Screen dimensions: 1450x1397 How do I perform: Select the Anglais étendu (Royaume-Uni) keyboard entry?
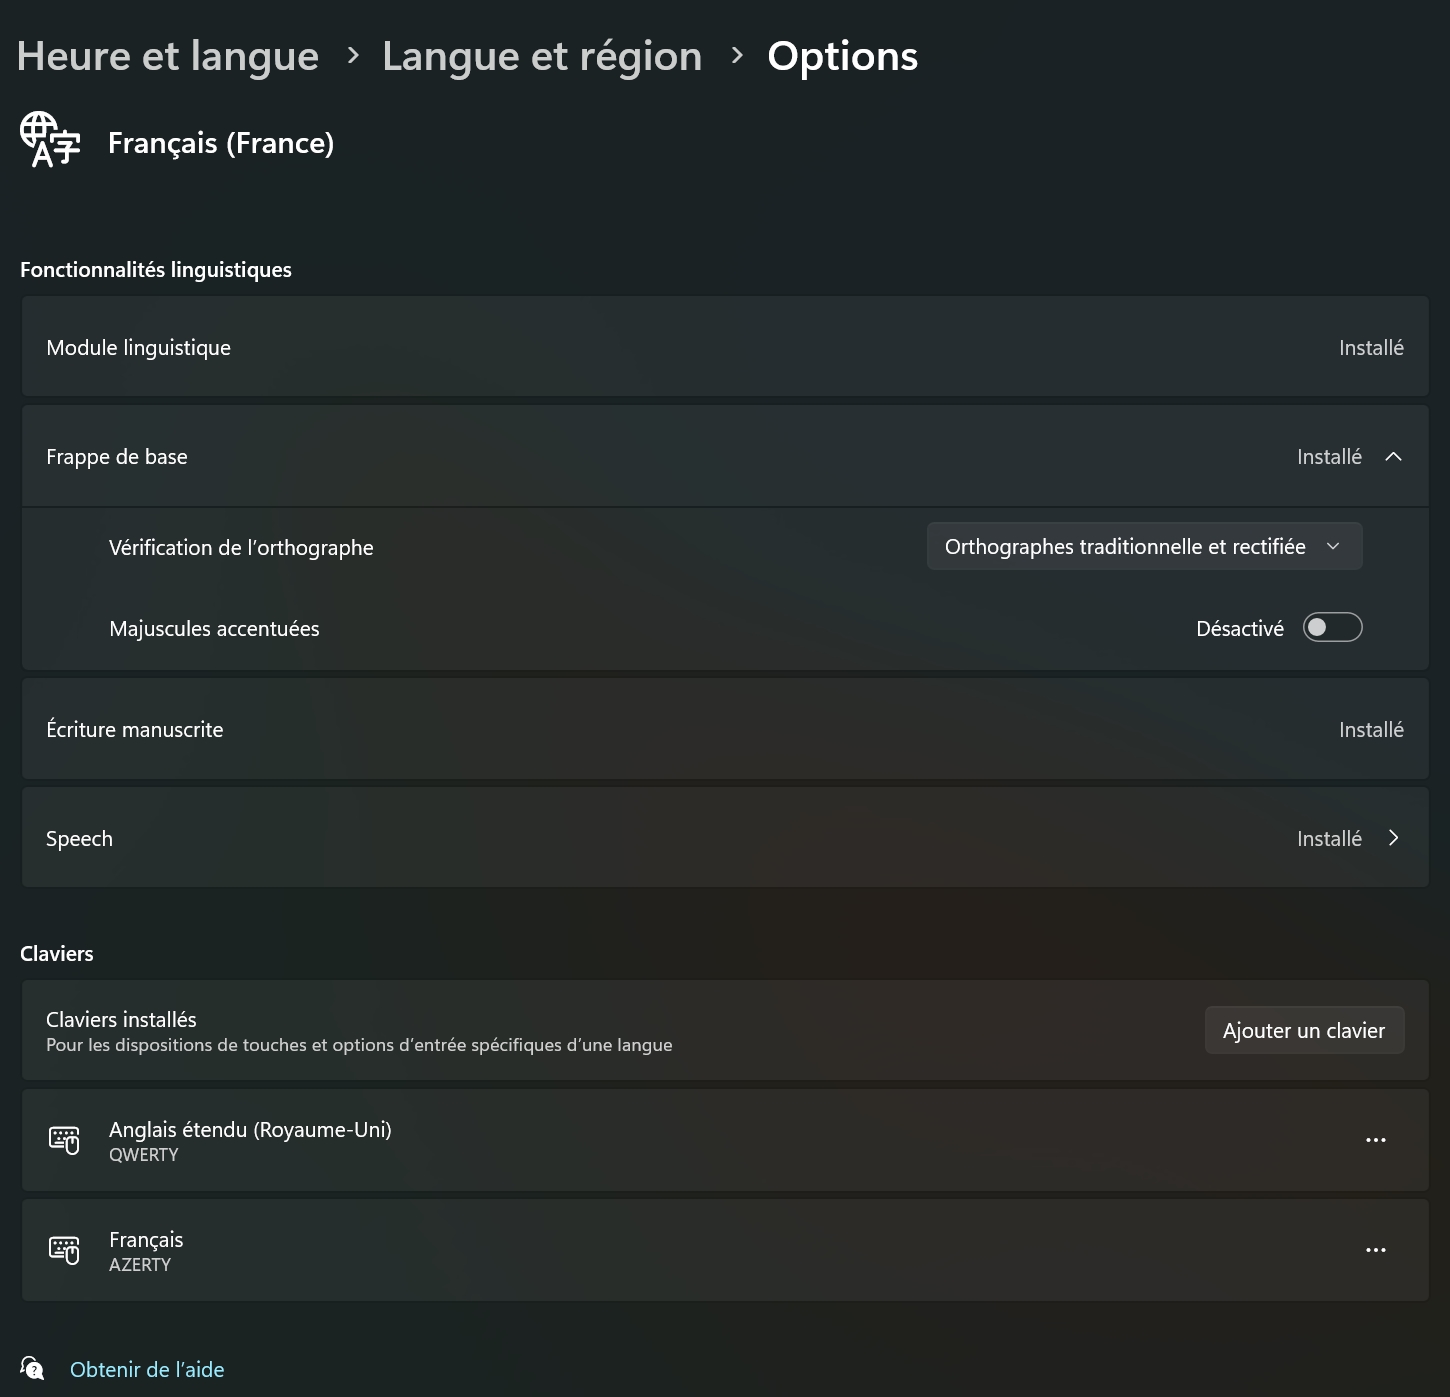click(x=725, y=1140)
